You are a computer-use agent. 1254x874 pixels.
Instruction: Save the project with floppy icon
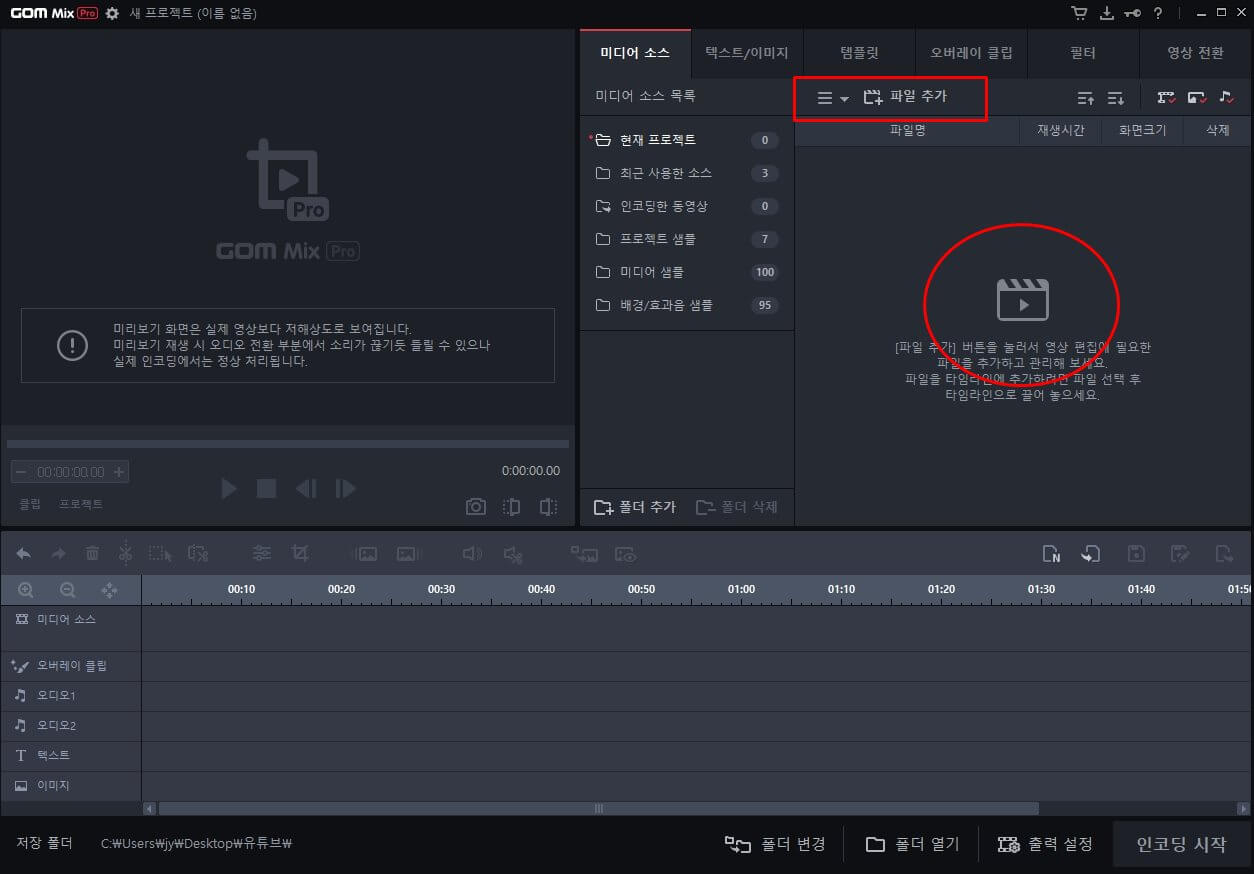pyautogui.click(x=1136, y=553)
